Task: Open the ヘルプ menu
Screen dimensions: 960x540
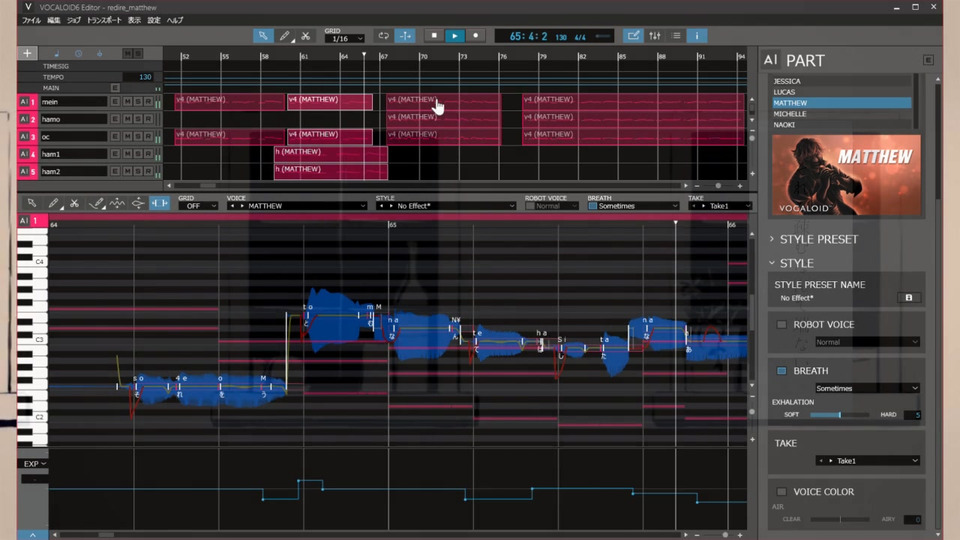Action: (175, 20)
